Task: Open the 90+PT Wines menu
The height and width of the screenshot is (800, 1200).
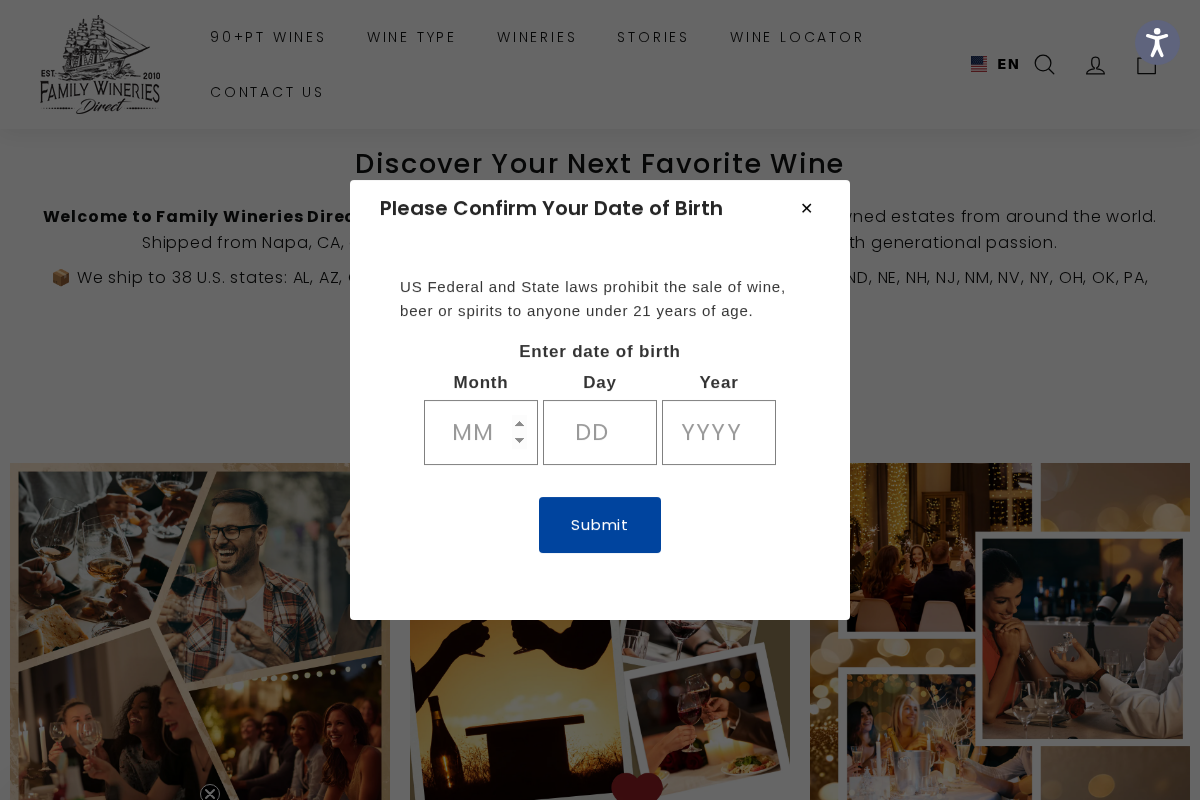Action: [268, 37]
